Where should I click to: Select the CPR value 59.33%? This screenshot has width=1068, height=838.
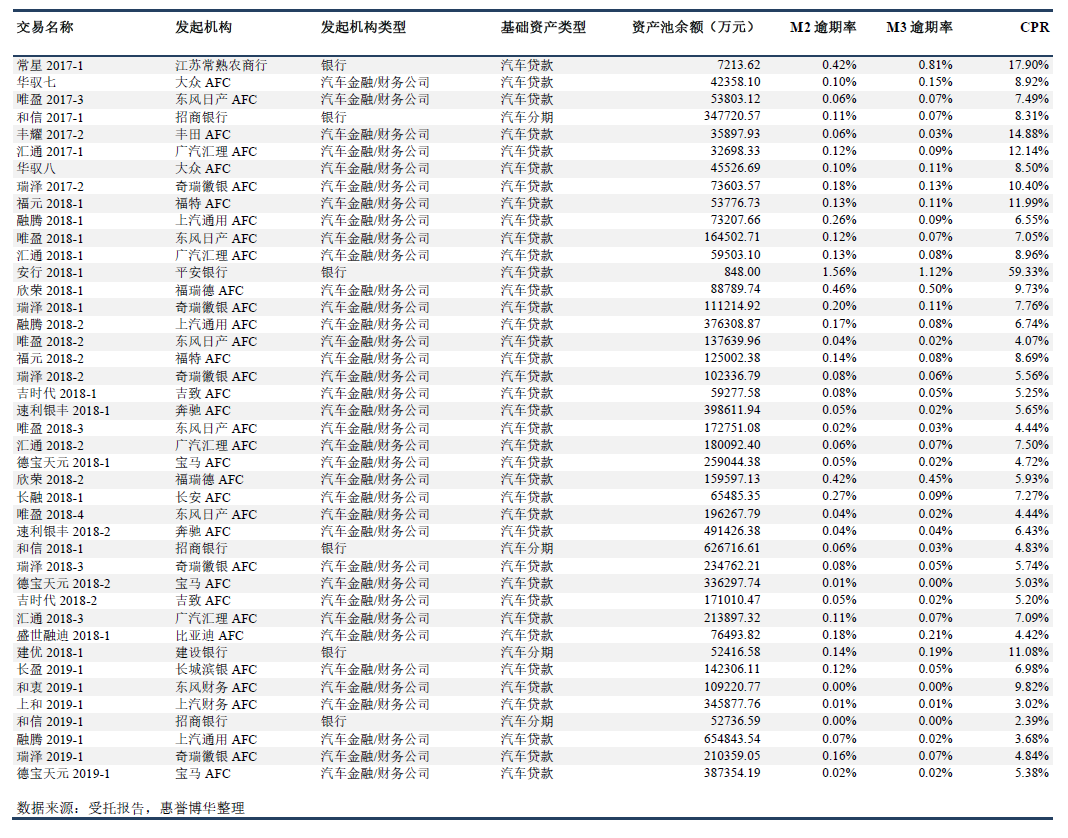pos(1028,272)
